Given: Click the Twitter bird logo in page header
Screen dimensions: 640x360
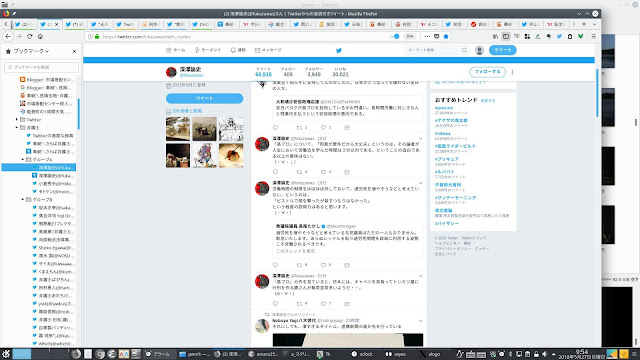Looking at the screenshot, I should [338, 50].
